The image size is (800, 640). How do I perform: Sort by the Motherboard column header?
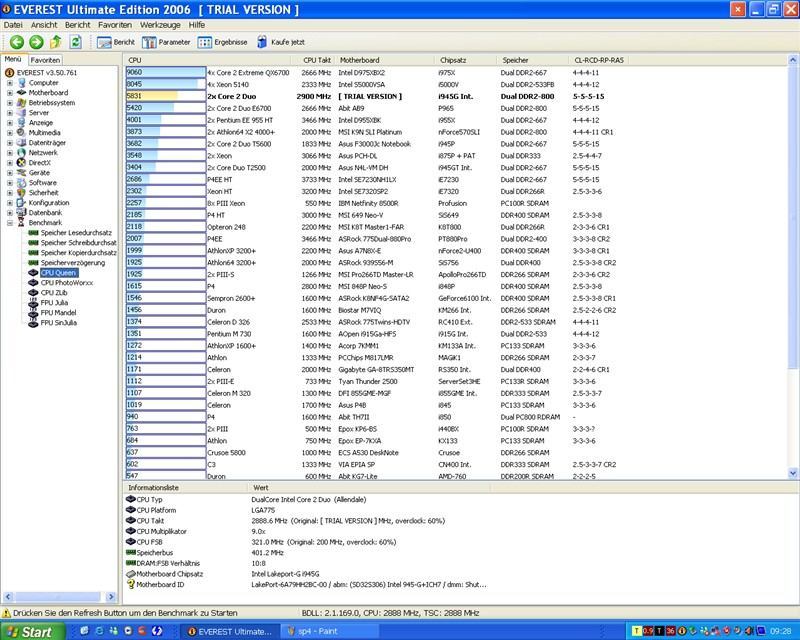click(385, 60)
